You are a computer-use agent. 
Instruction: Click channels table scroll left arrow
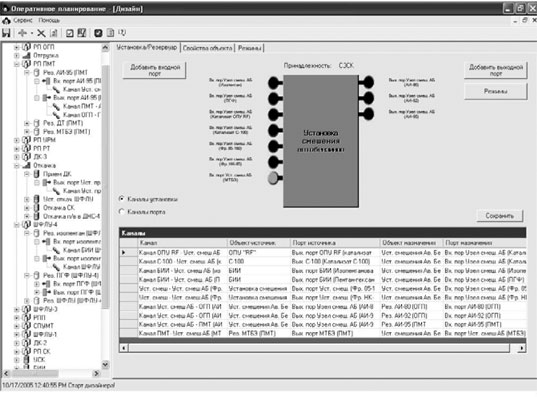(124, 348)
